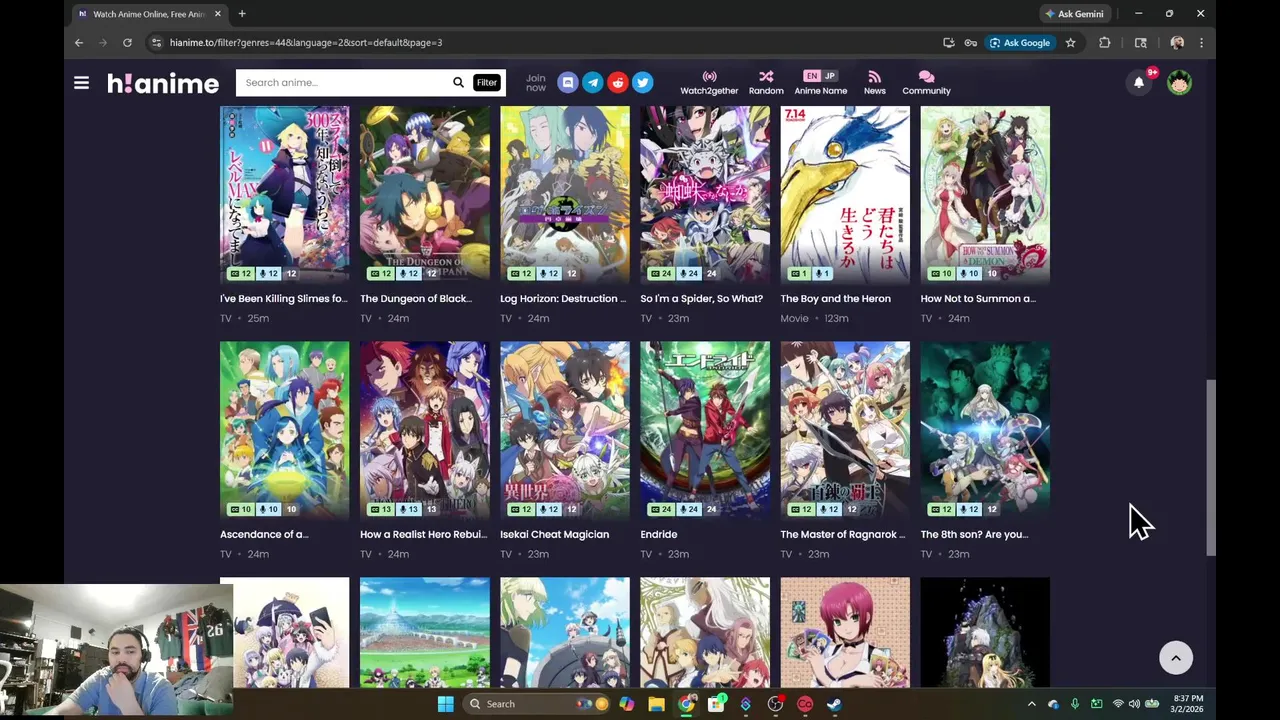Open the Telegram join link
The image size is (1280, 720).
[x=593, y=83]
